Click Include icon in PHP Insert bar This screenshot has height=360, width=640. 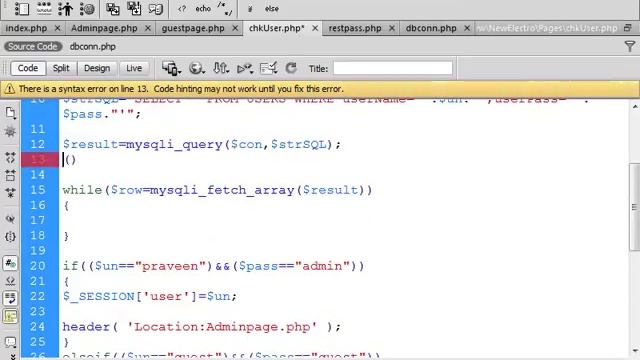click(x=113, y=9)
